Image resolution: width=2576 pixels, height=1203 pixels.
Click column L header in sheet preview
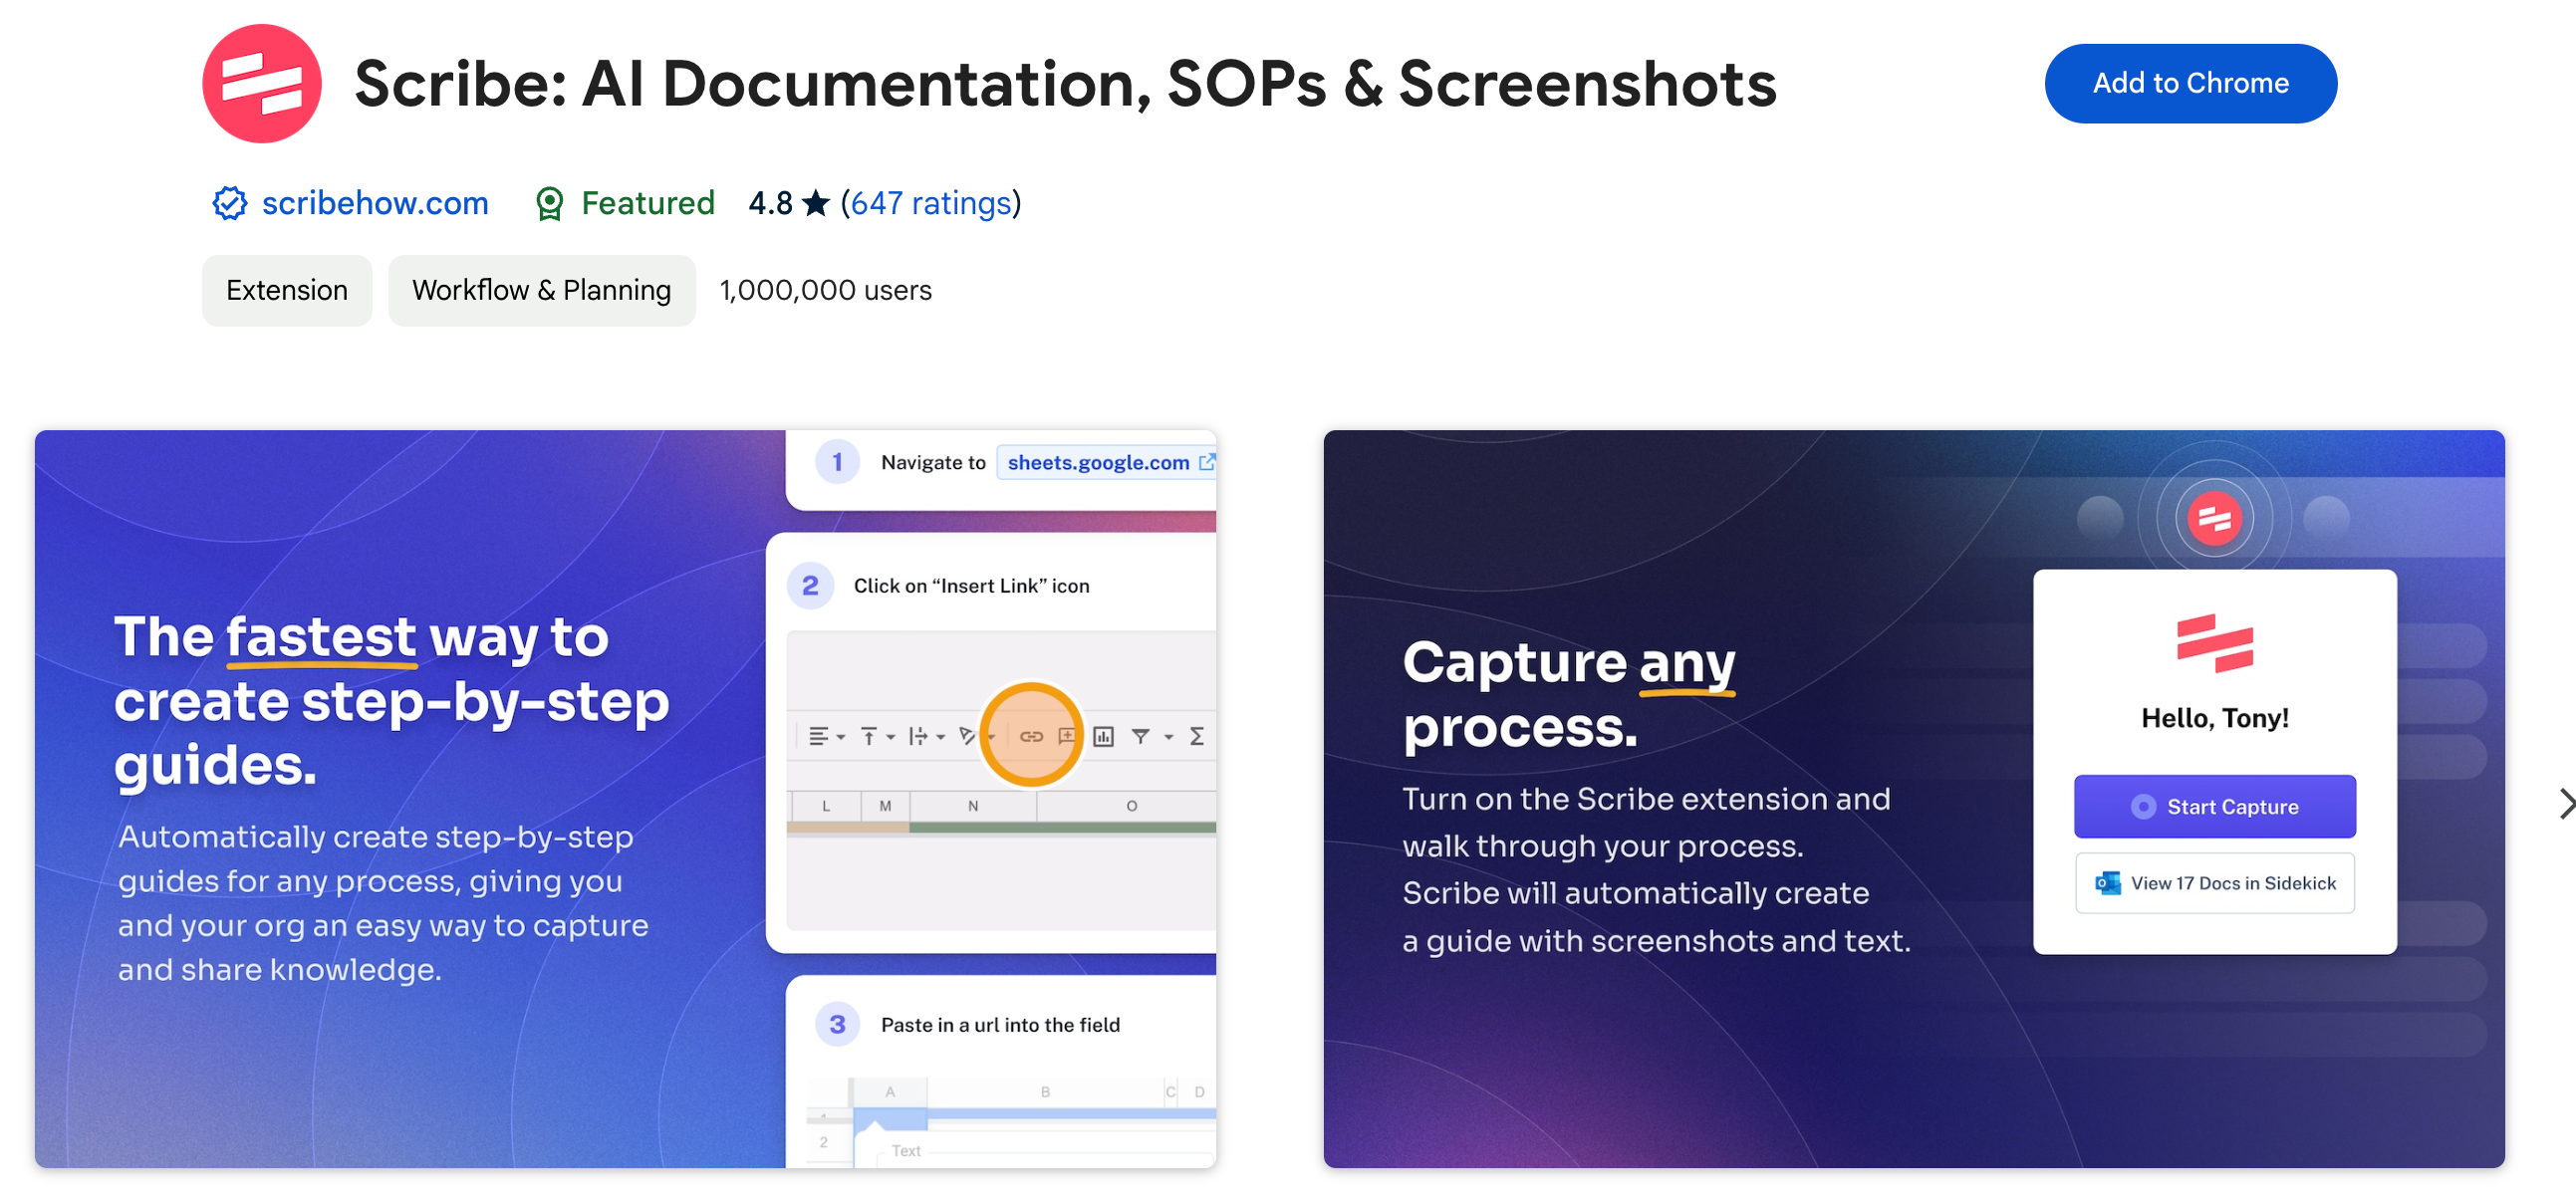click(x=825, y=805)
